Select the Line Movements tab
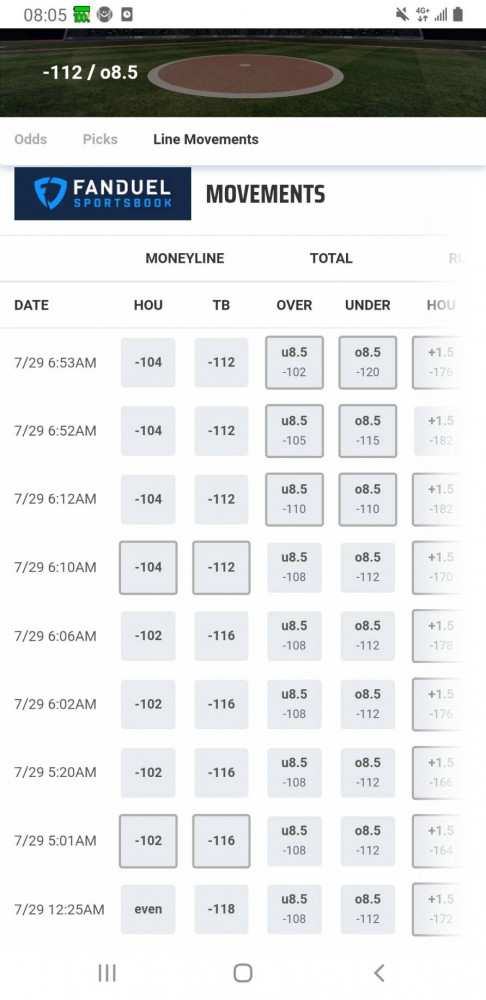Viewport: 486px width, 1000px height. (x=205, y=139)
